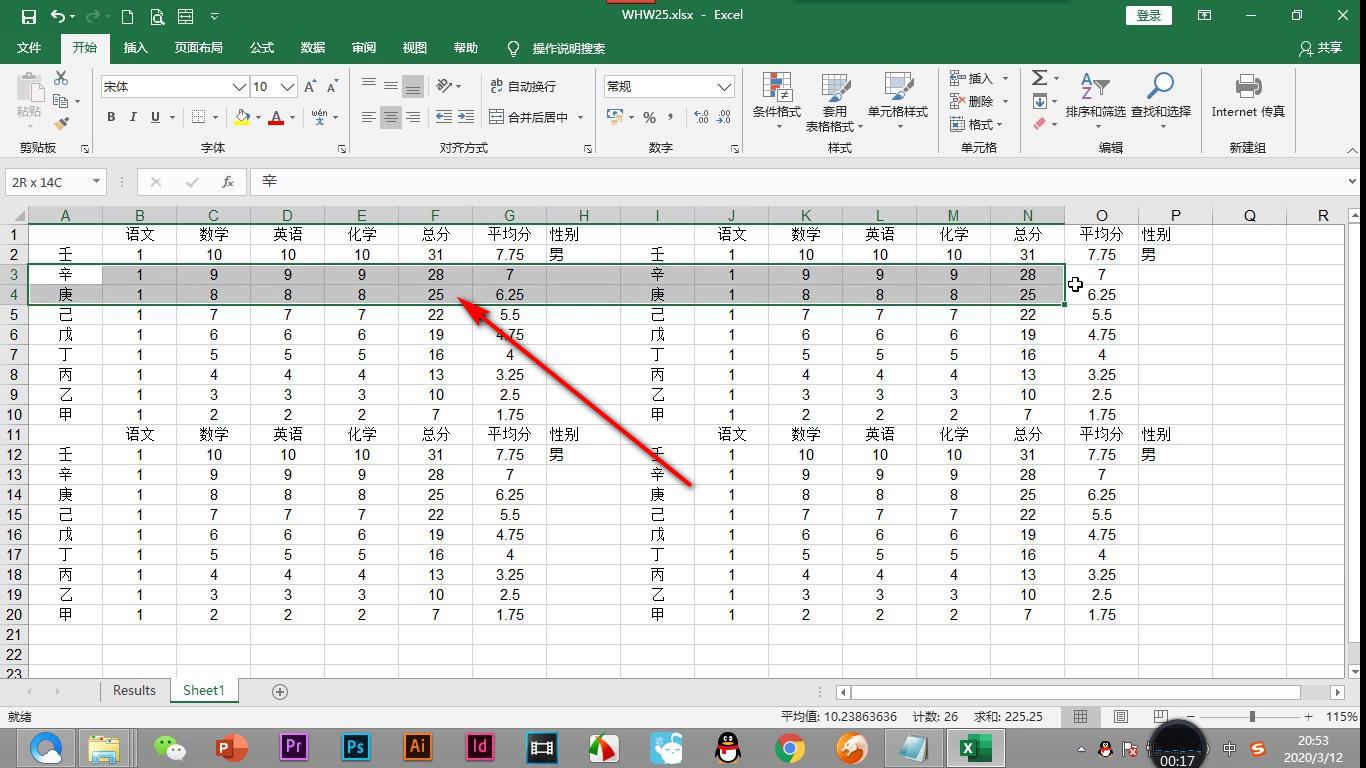Switch to Page Layout view in status bar
Screen dimensions: 1366x768
(x=1121, y=717)
